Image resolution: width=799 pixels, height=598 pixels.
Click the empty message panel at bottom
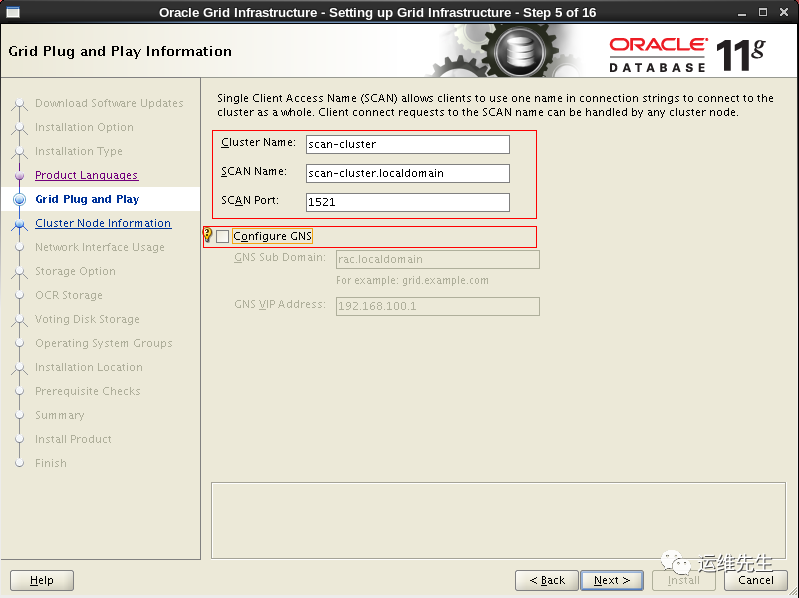[498, 520]
